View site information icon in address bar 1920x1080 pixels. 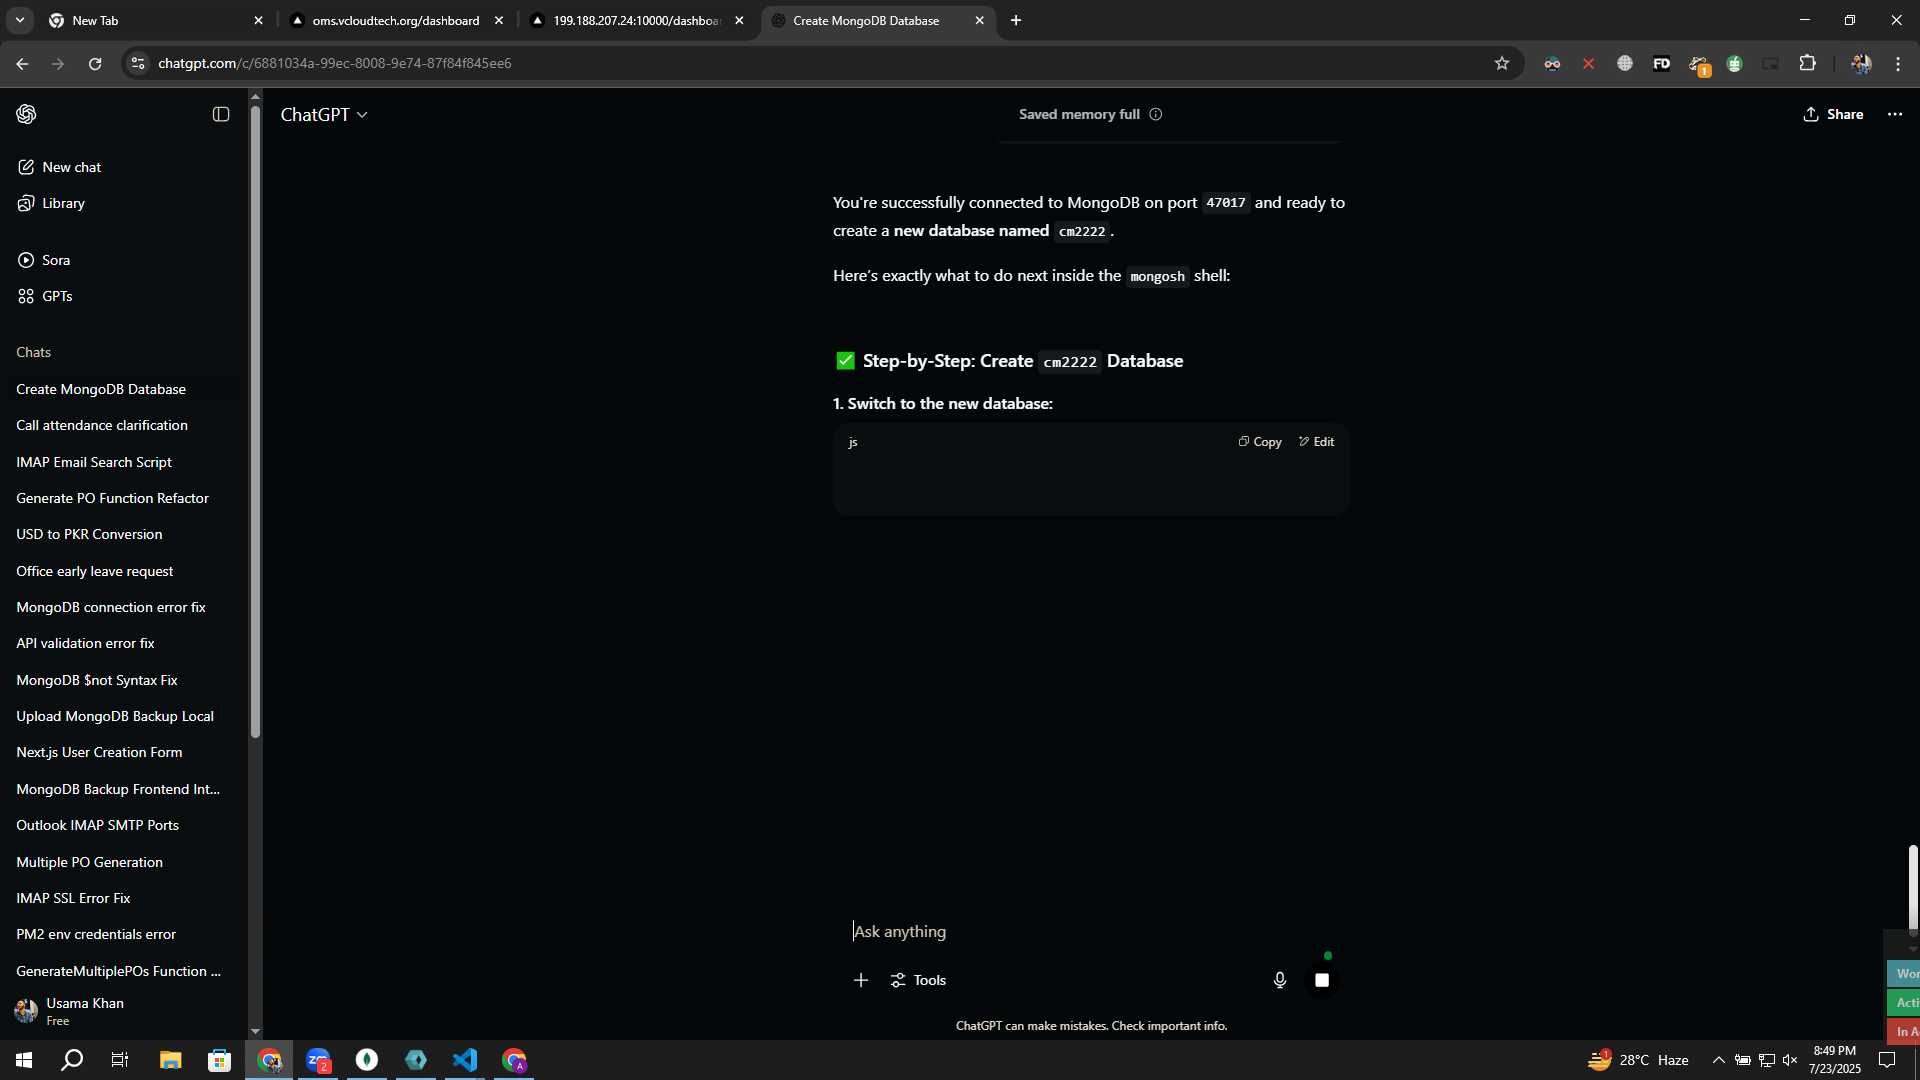[138, 63]
